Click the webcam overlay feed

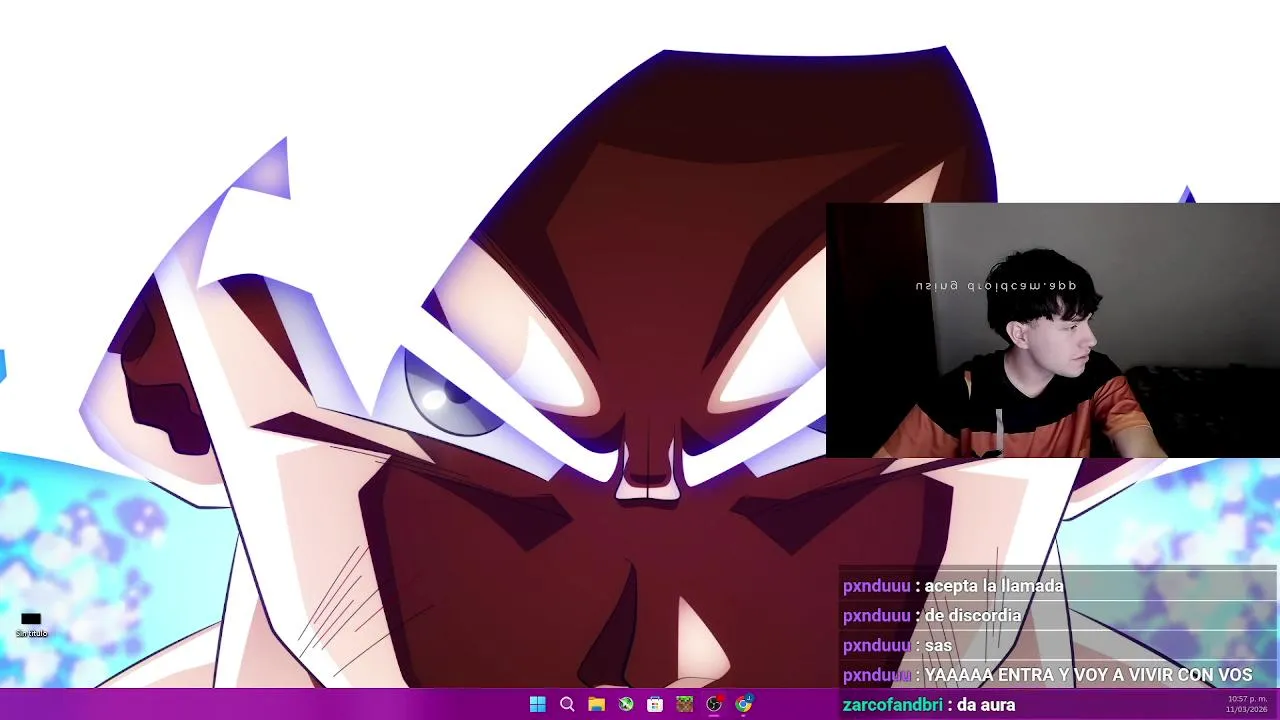[1053, 330]
